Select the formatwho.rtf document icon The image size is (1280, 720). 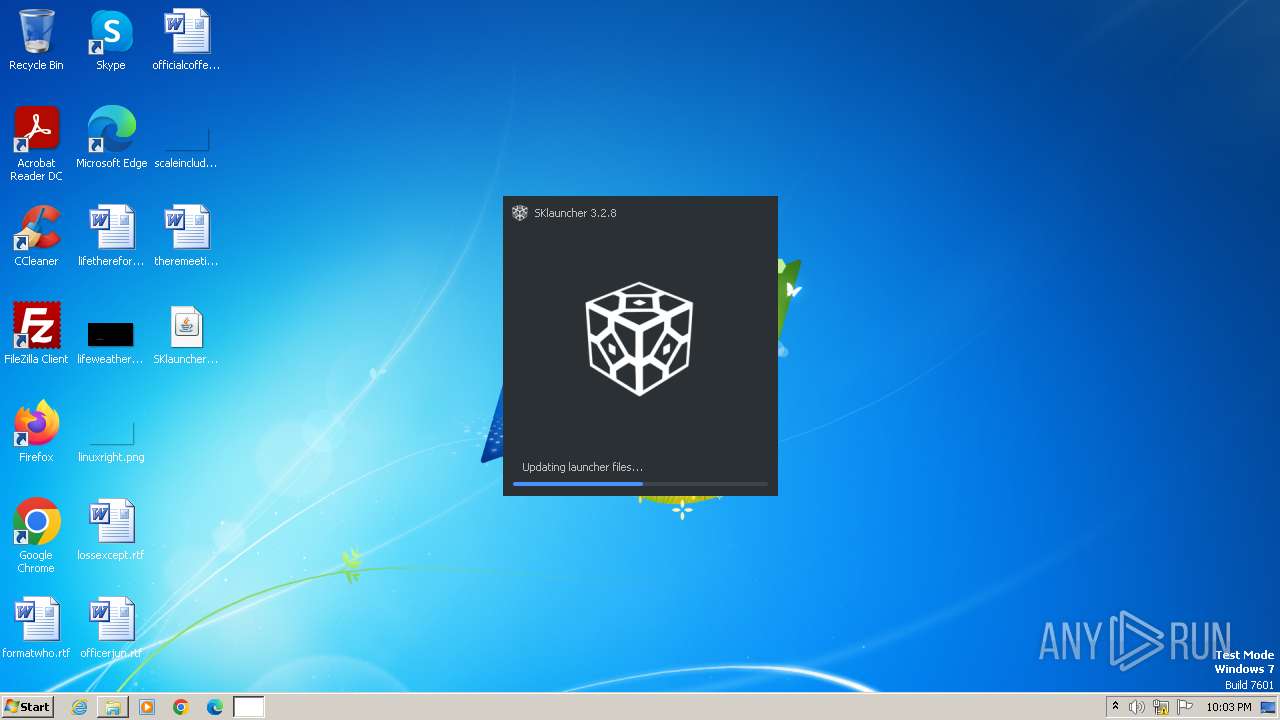pos(36,627)
